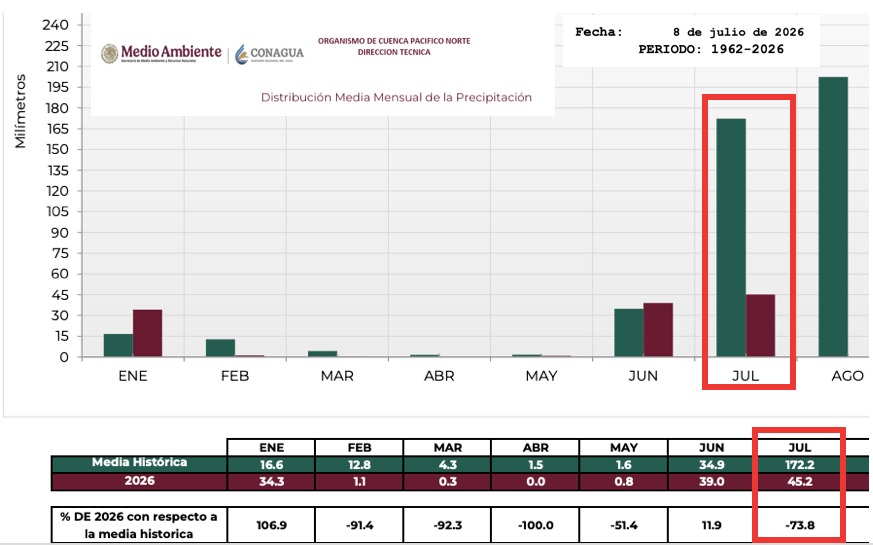This screenshot has height=545, width=873.
Task: Click the 106.9 percentage cell for ENE
Action: (x=271, y=525)
